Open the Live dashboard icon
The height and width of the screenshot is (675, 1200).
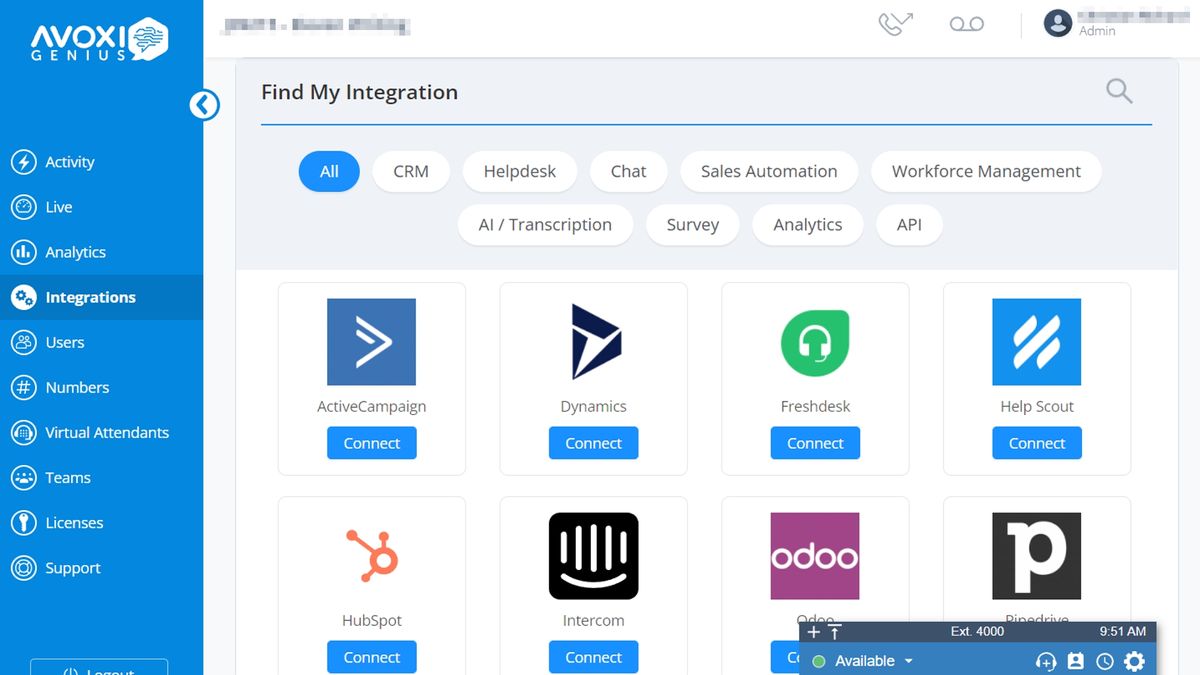tap(23, 207)
